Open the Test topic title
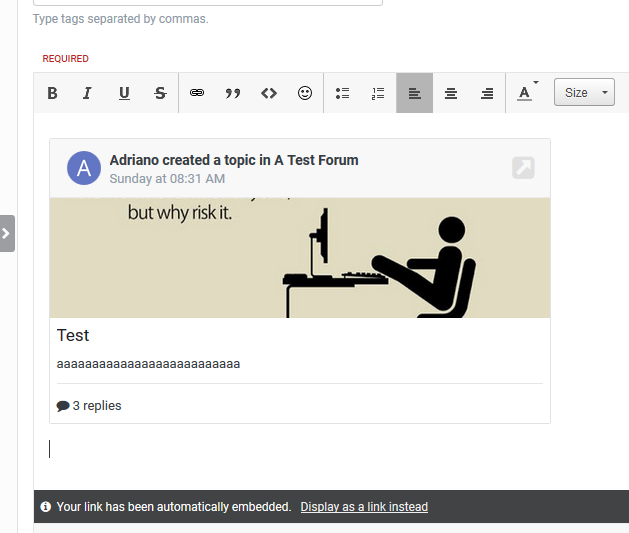 (73, 335)
